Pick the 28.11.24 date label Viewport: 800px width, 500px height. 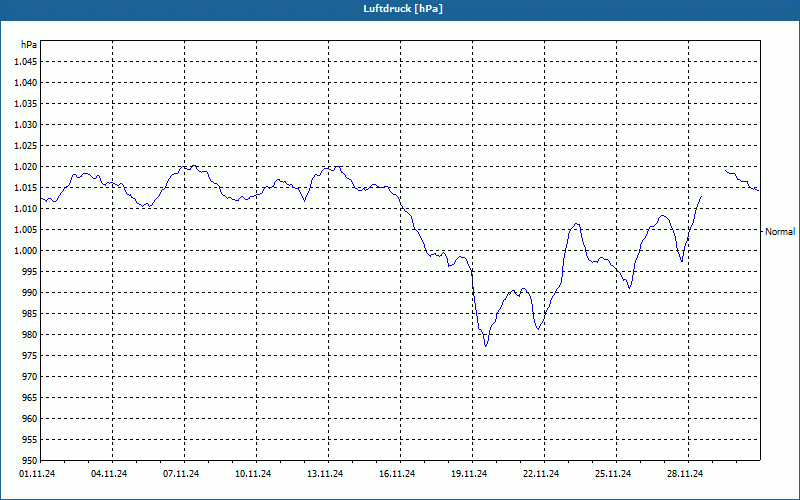685,473
